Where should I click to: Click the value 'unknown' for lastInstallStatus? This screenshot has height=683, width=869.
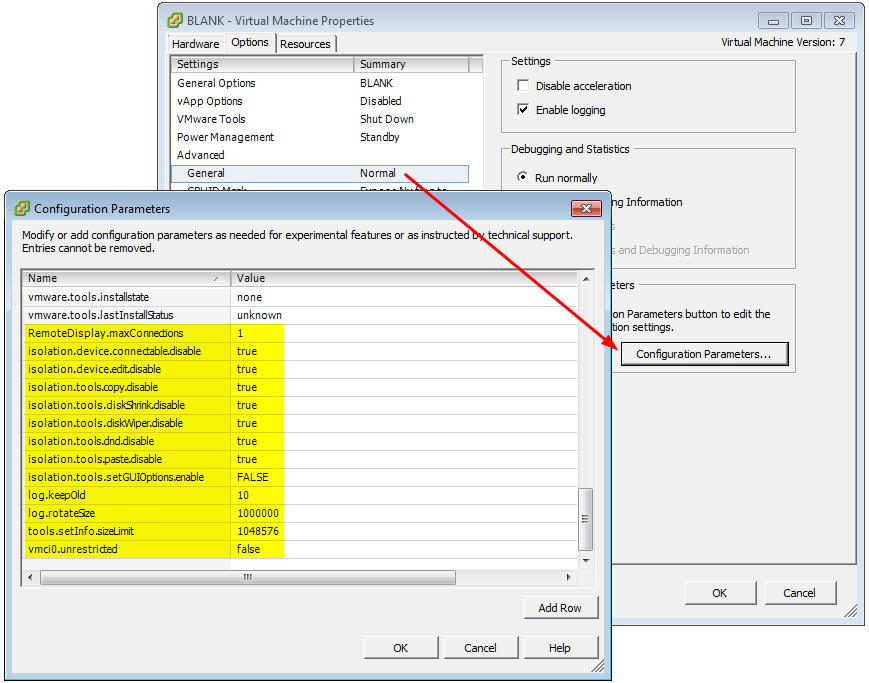259,315
